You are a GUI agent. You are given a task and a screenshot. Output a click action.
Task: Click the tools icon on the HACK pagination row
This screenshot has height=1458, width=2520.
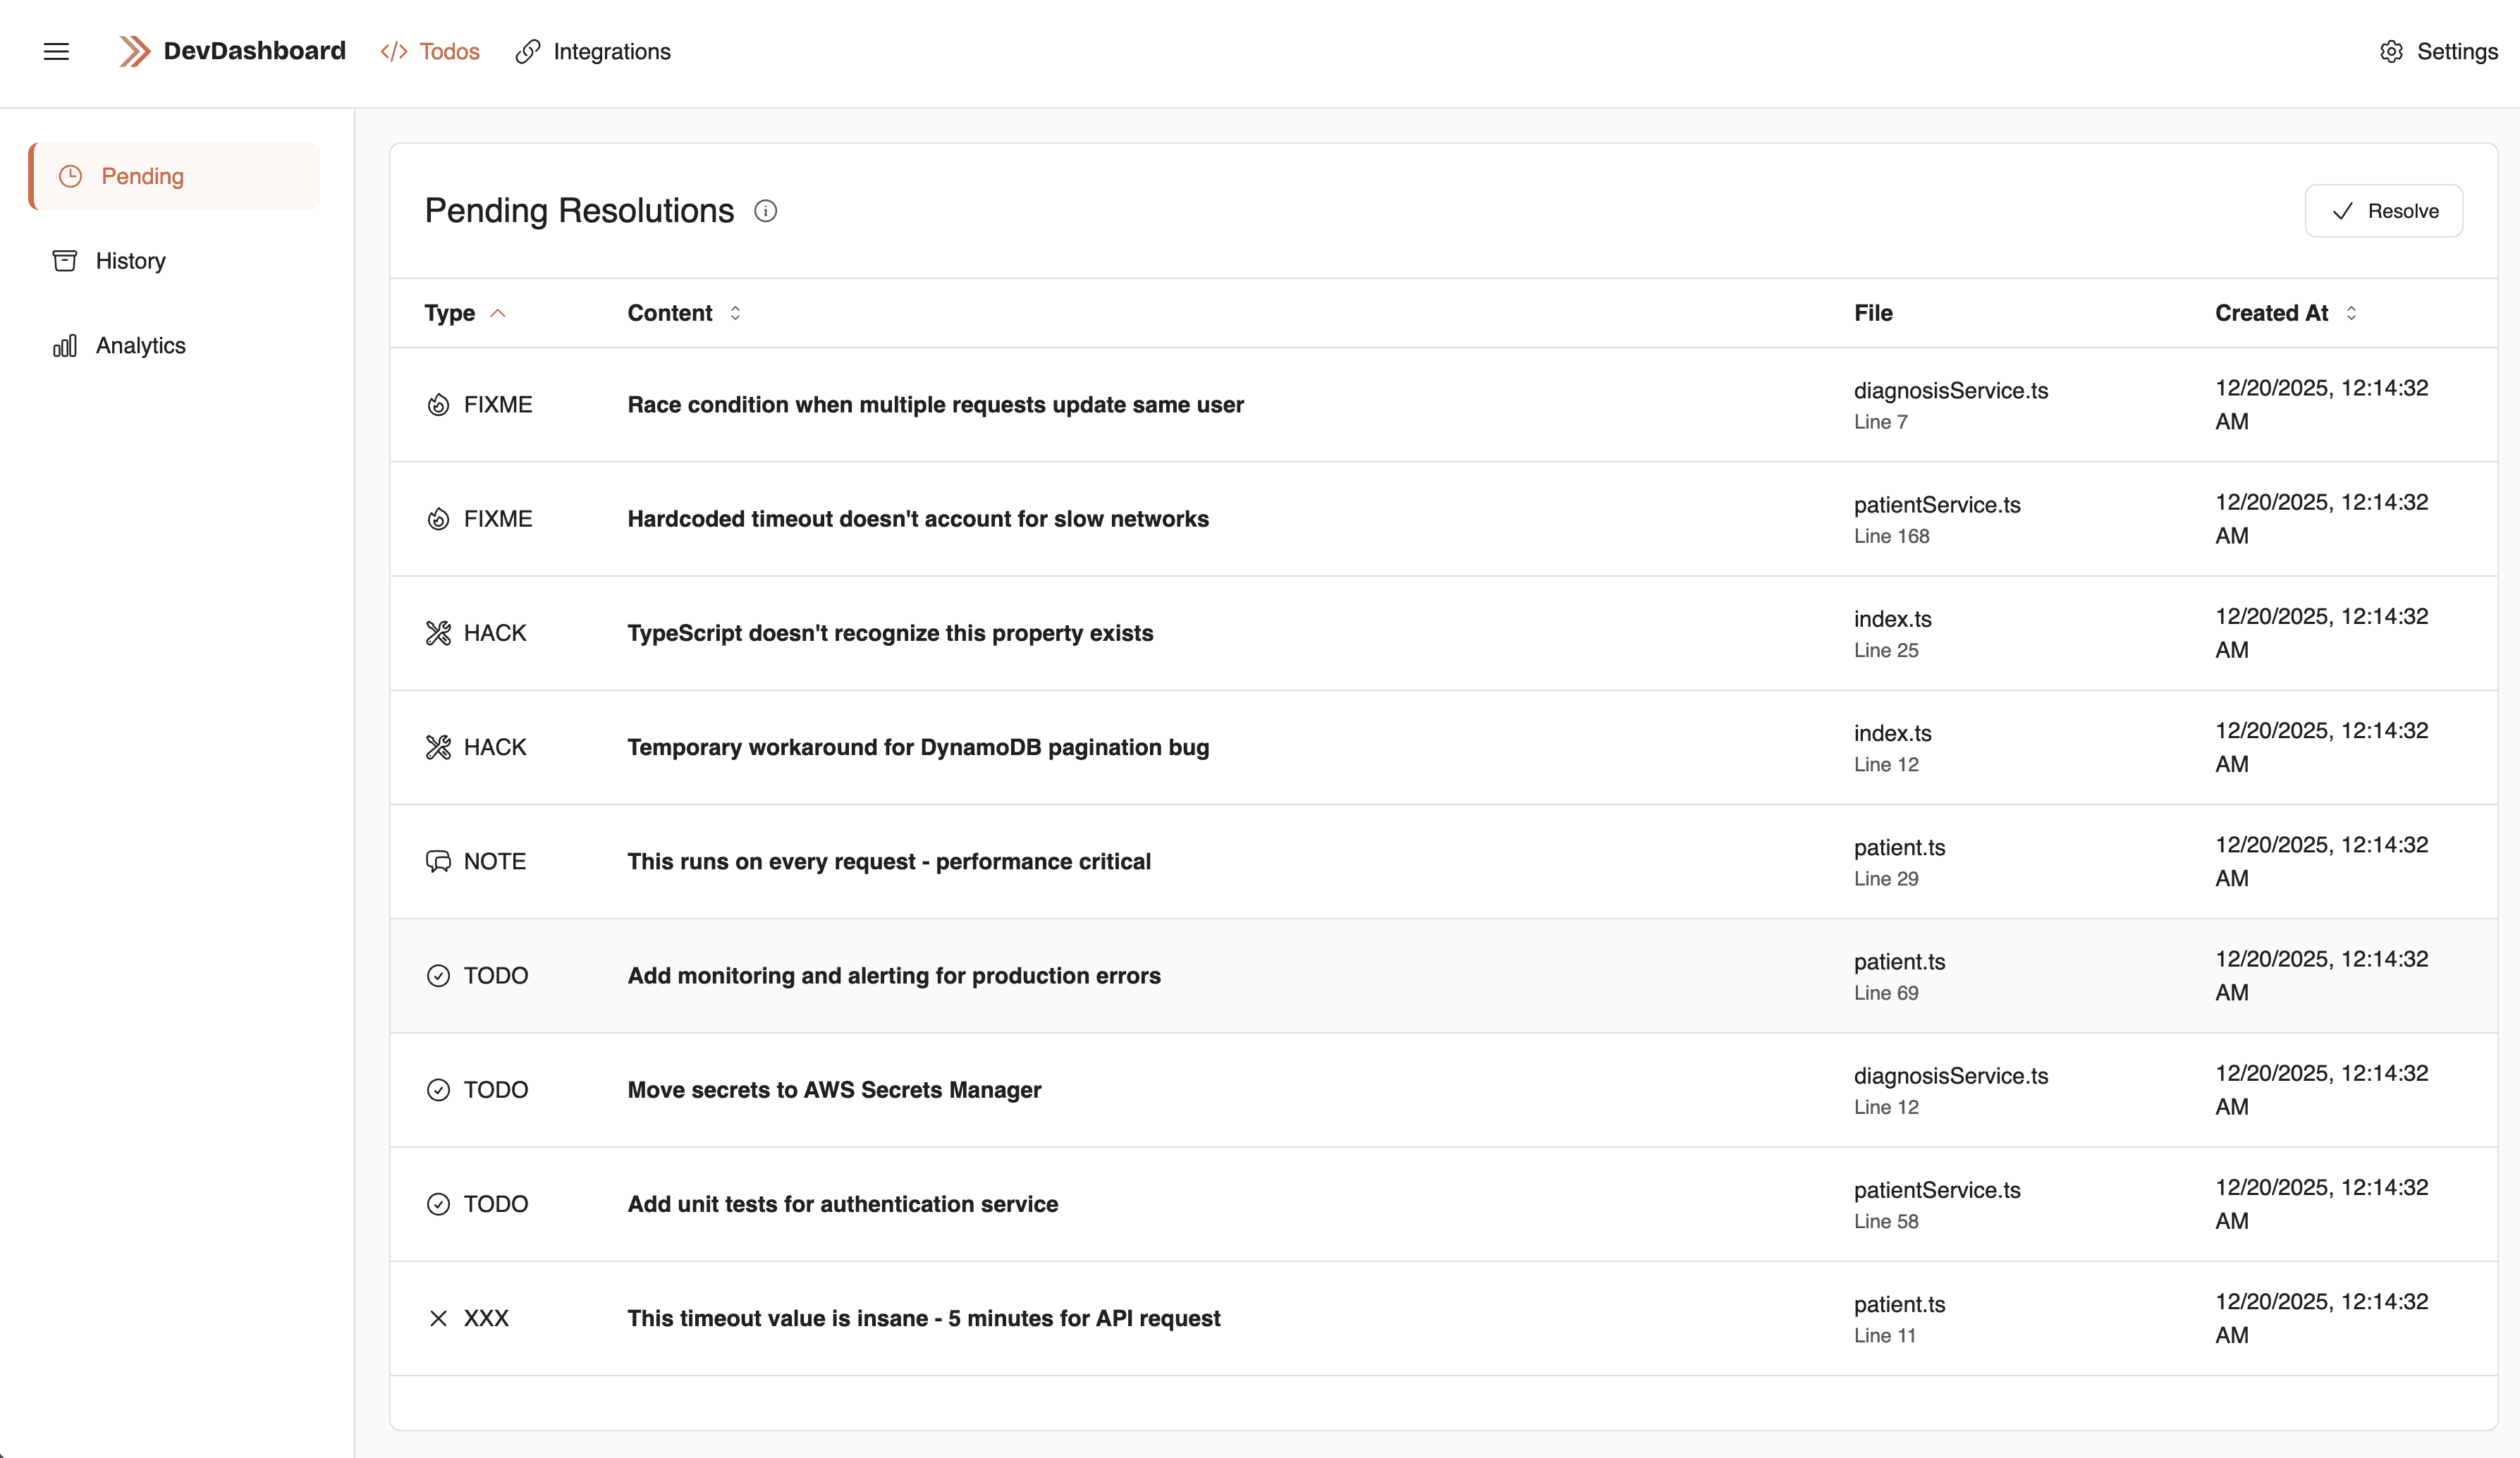438,746
